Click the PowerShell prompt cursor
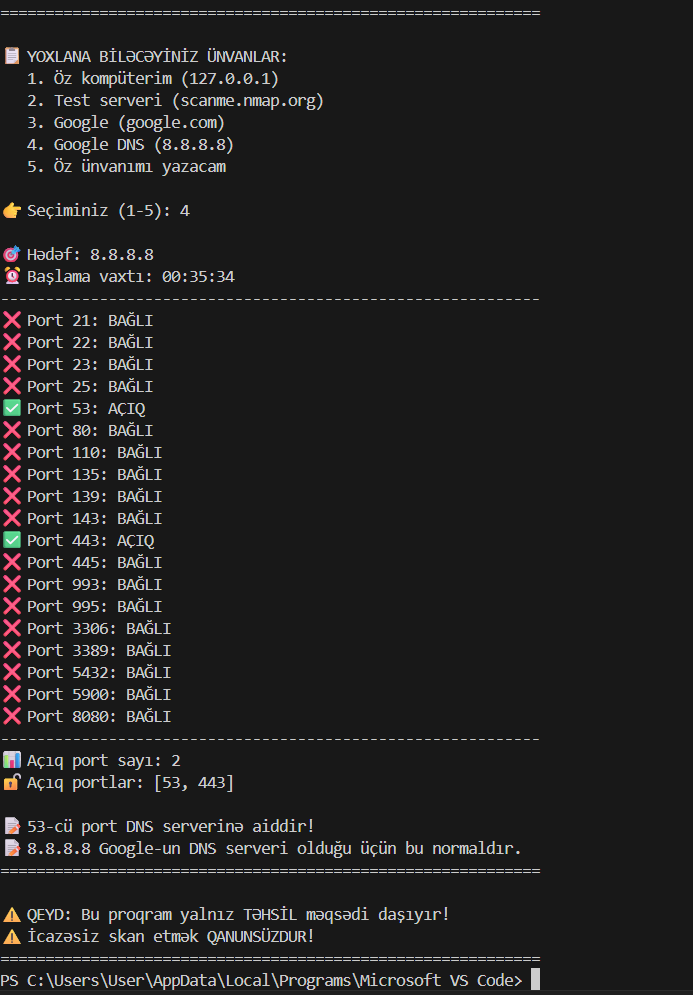 (535, 980)
